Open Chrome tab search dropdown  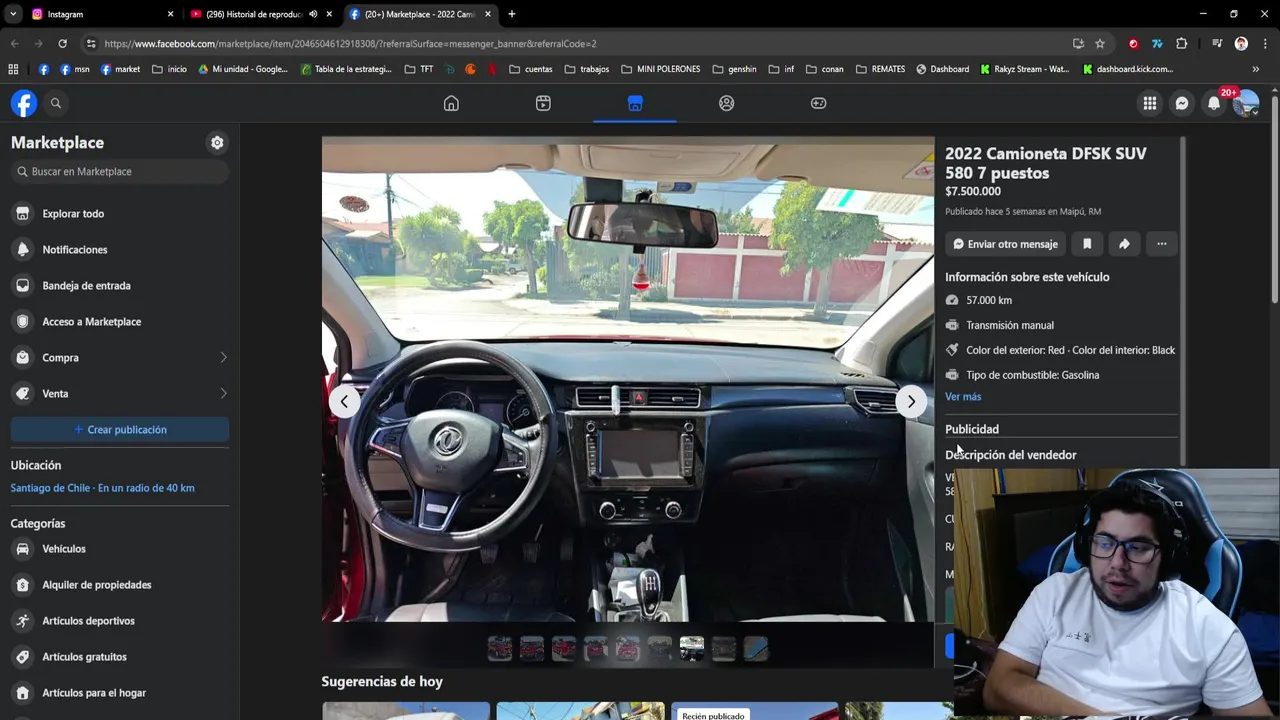tap(13, 14)
